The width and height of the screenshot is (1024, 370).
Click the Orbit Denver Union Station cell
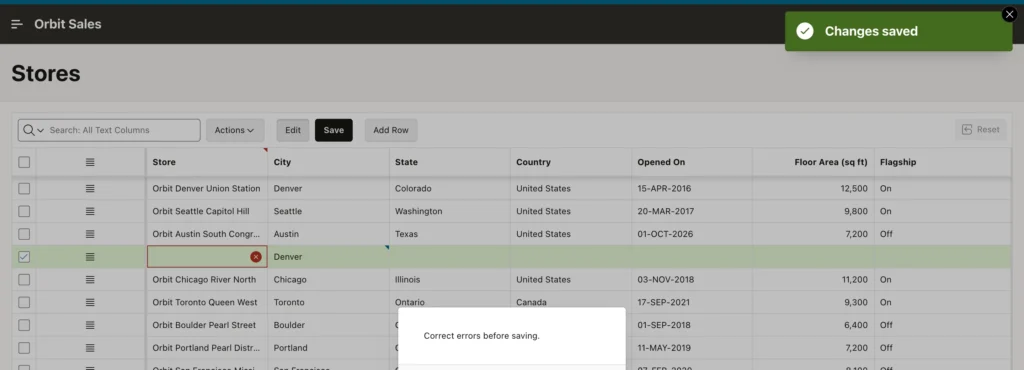tap(206, 189)
